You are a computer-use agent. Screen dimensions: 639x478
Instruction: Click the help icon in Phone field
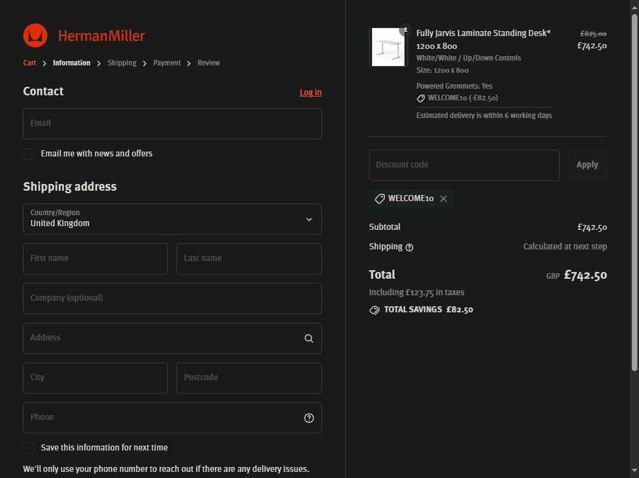click(x=309, y=418)
